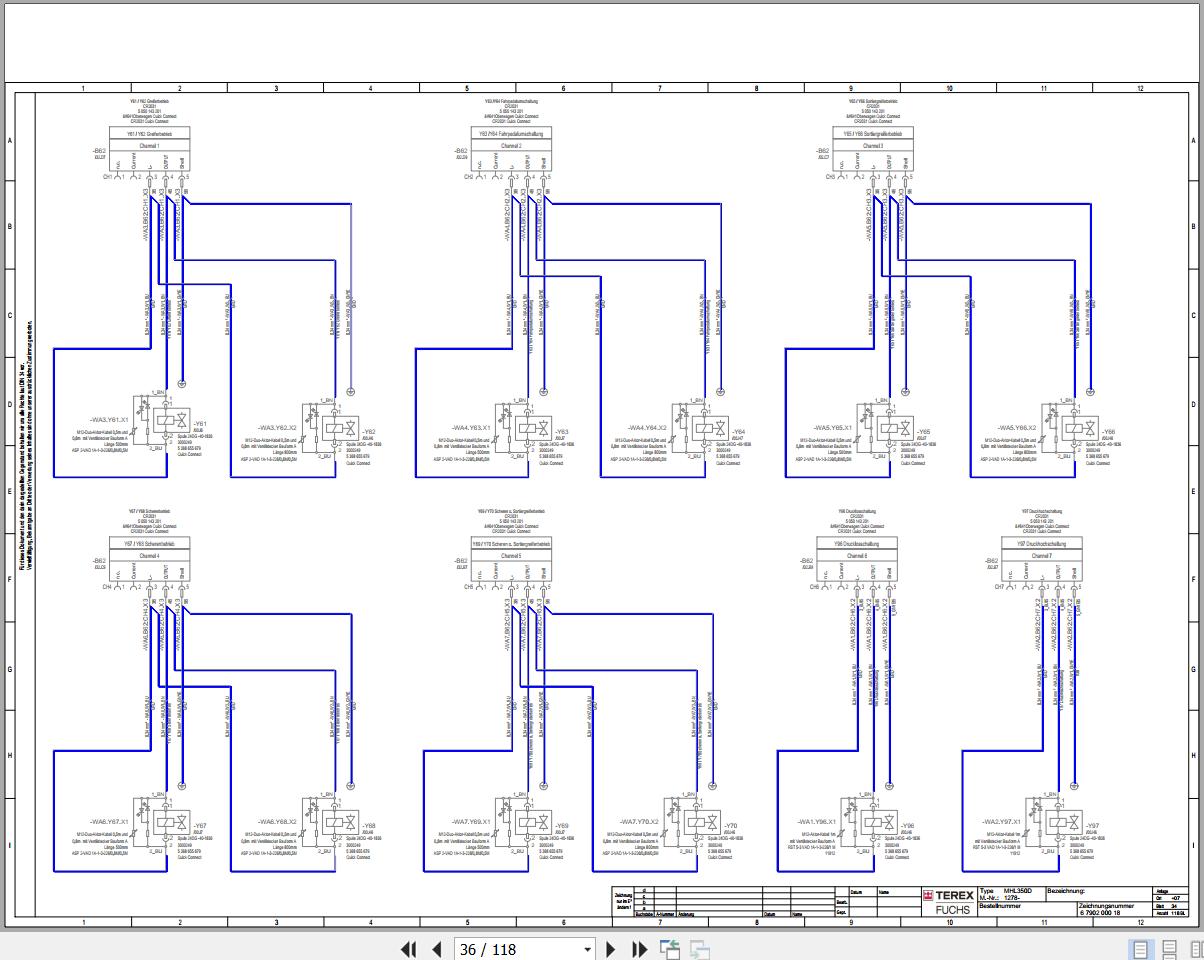The height and width of the screenshot is (960, 1204).
Task: Click the -WA3.Y62.X2 connector label
Action: coord(278,427)
